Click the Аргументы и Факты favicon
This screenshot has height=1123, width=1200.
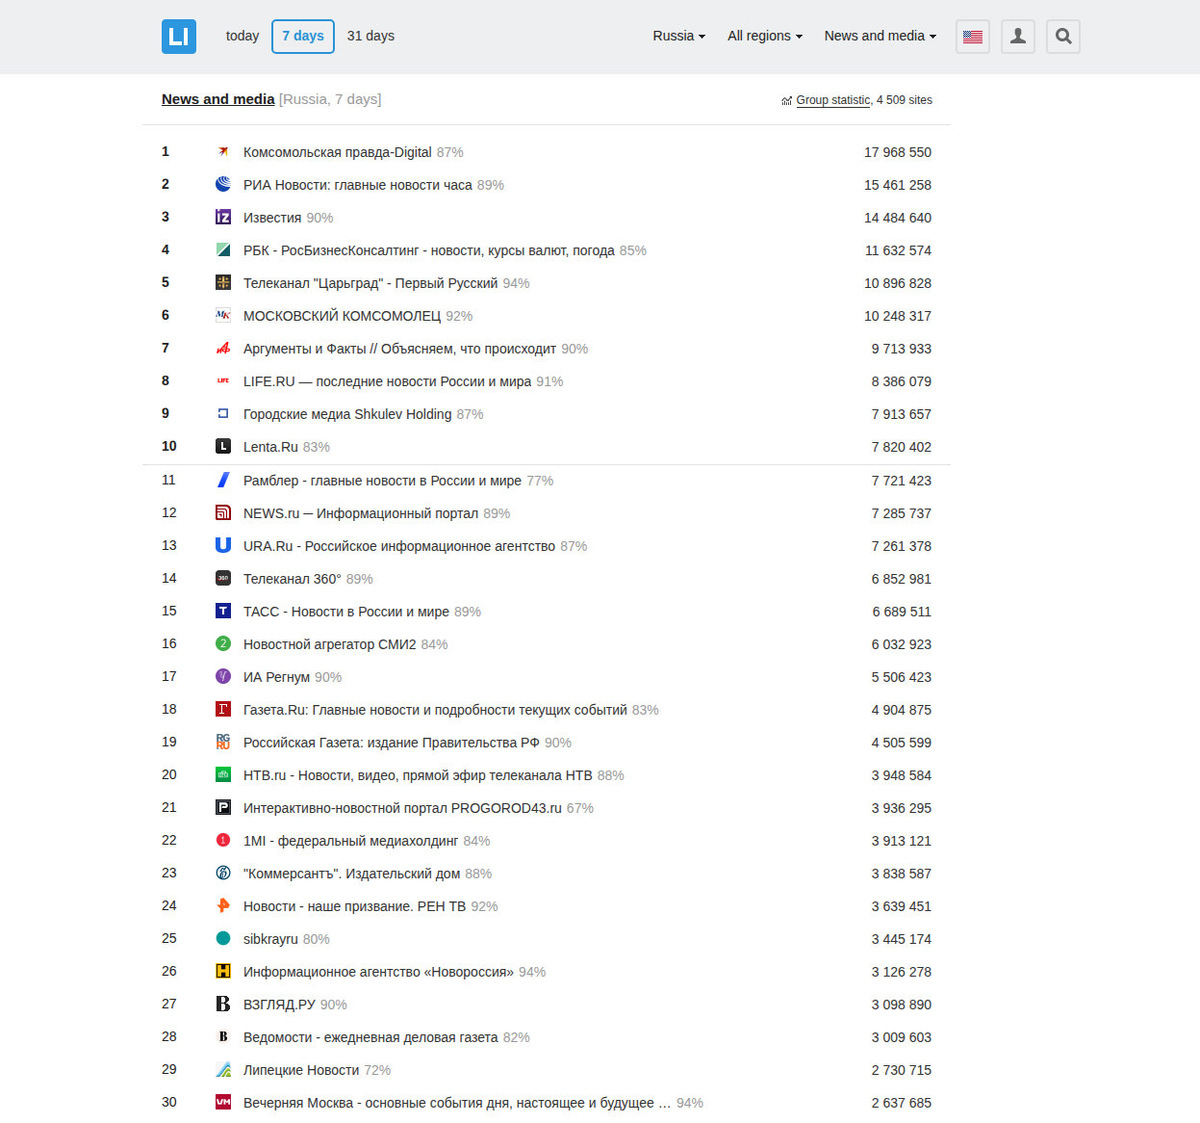point(223,348)
